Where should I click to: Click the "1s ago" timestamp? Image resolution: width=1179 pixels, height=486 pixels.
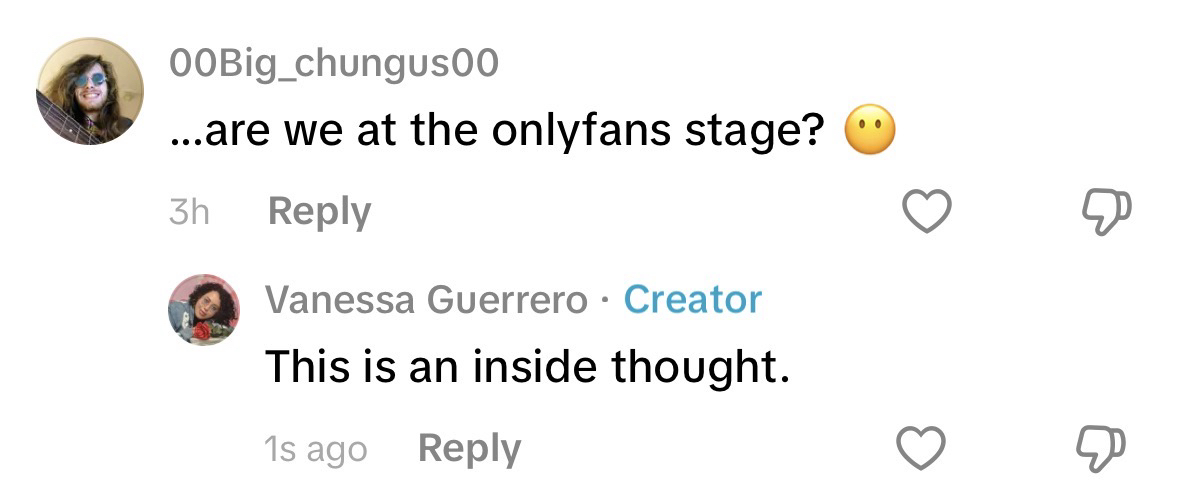click(x=316, y=449)
